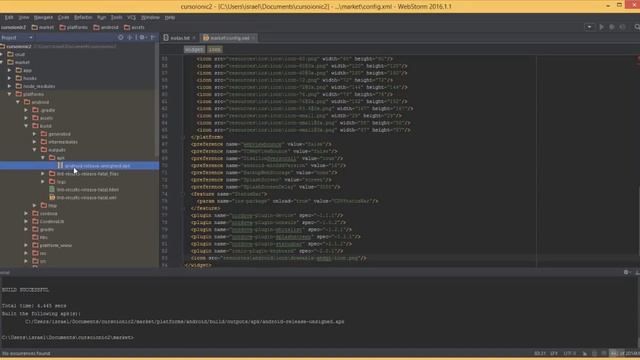The image size is (640, 360).
Task: Click the widget breadcrumb in editor
Action: click(194, 49)
